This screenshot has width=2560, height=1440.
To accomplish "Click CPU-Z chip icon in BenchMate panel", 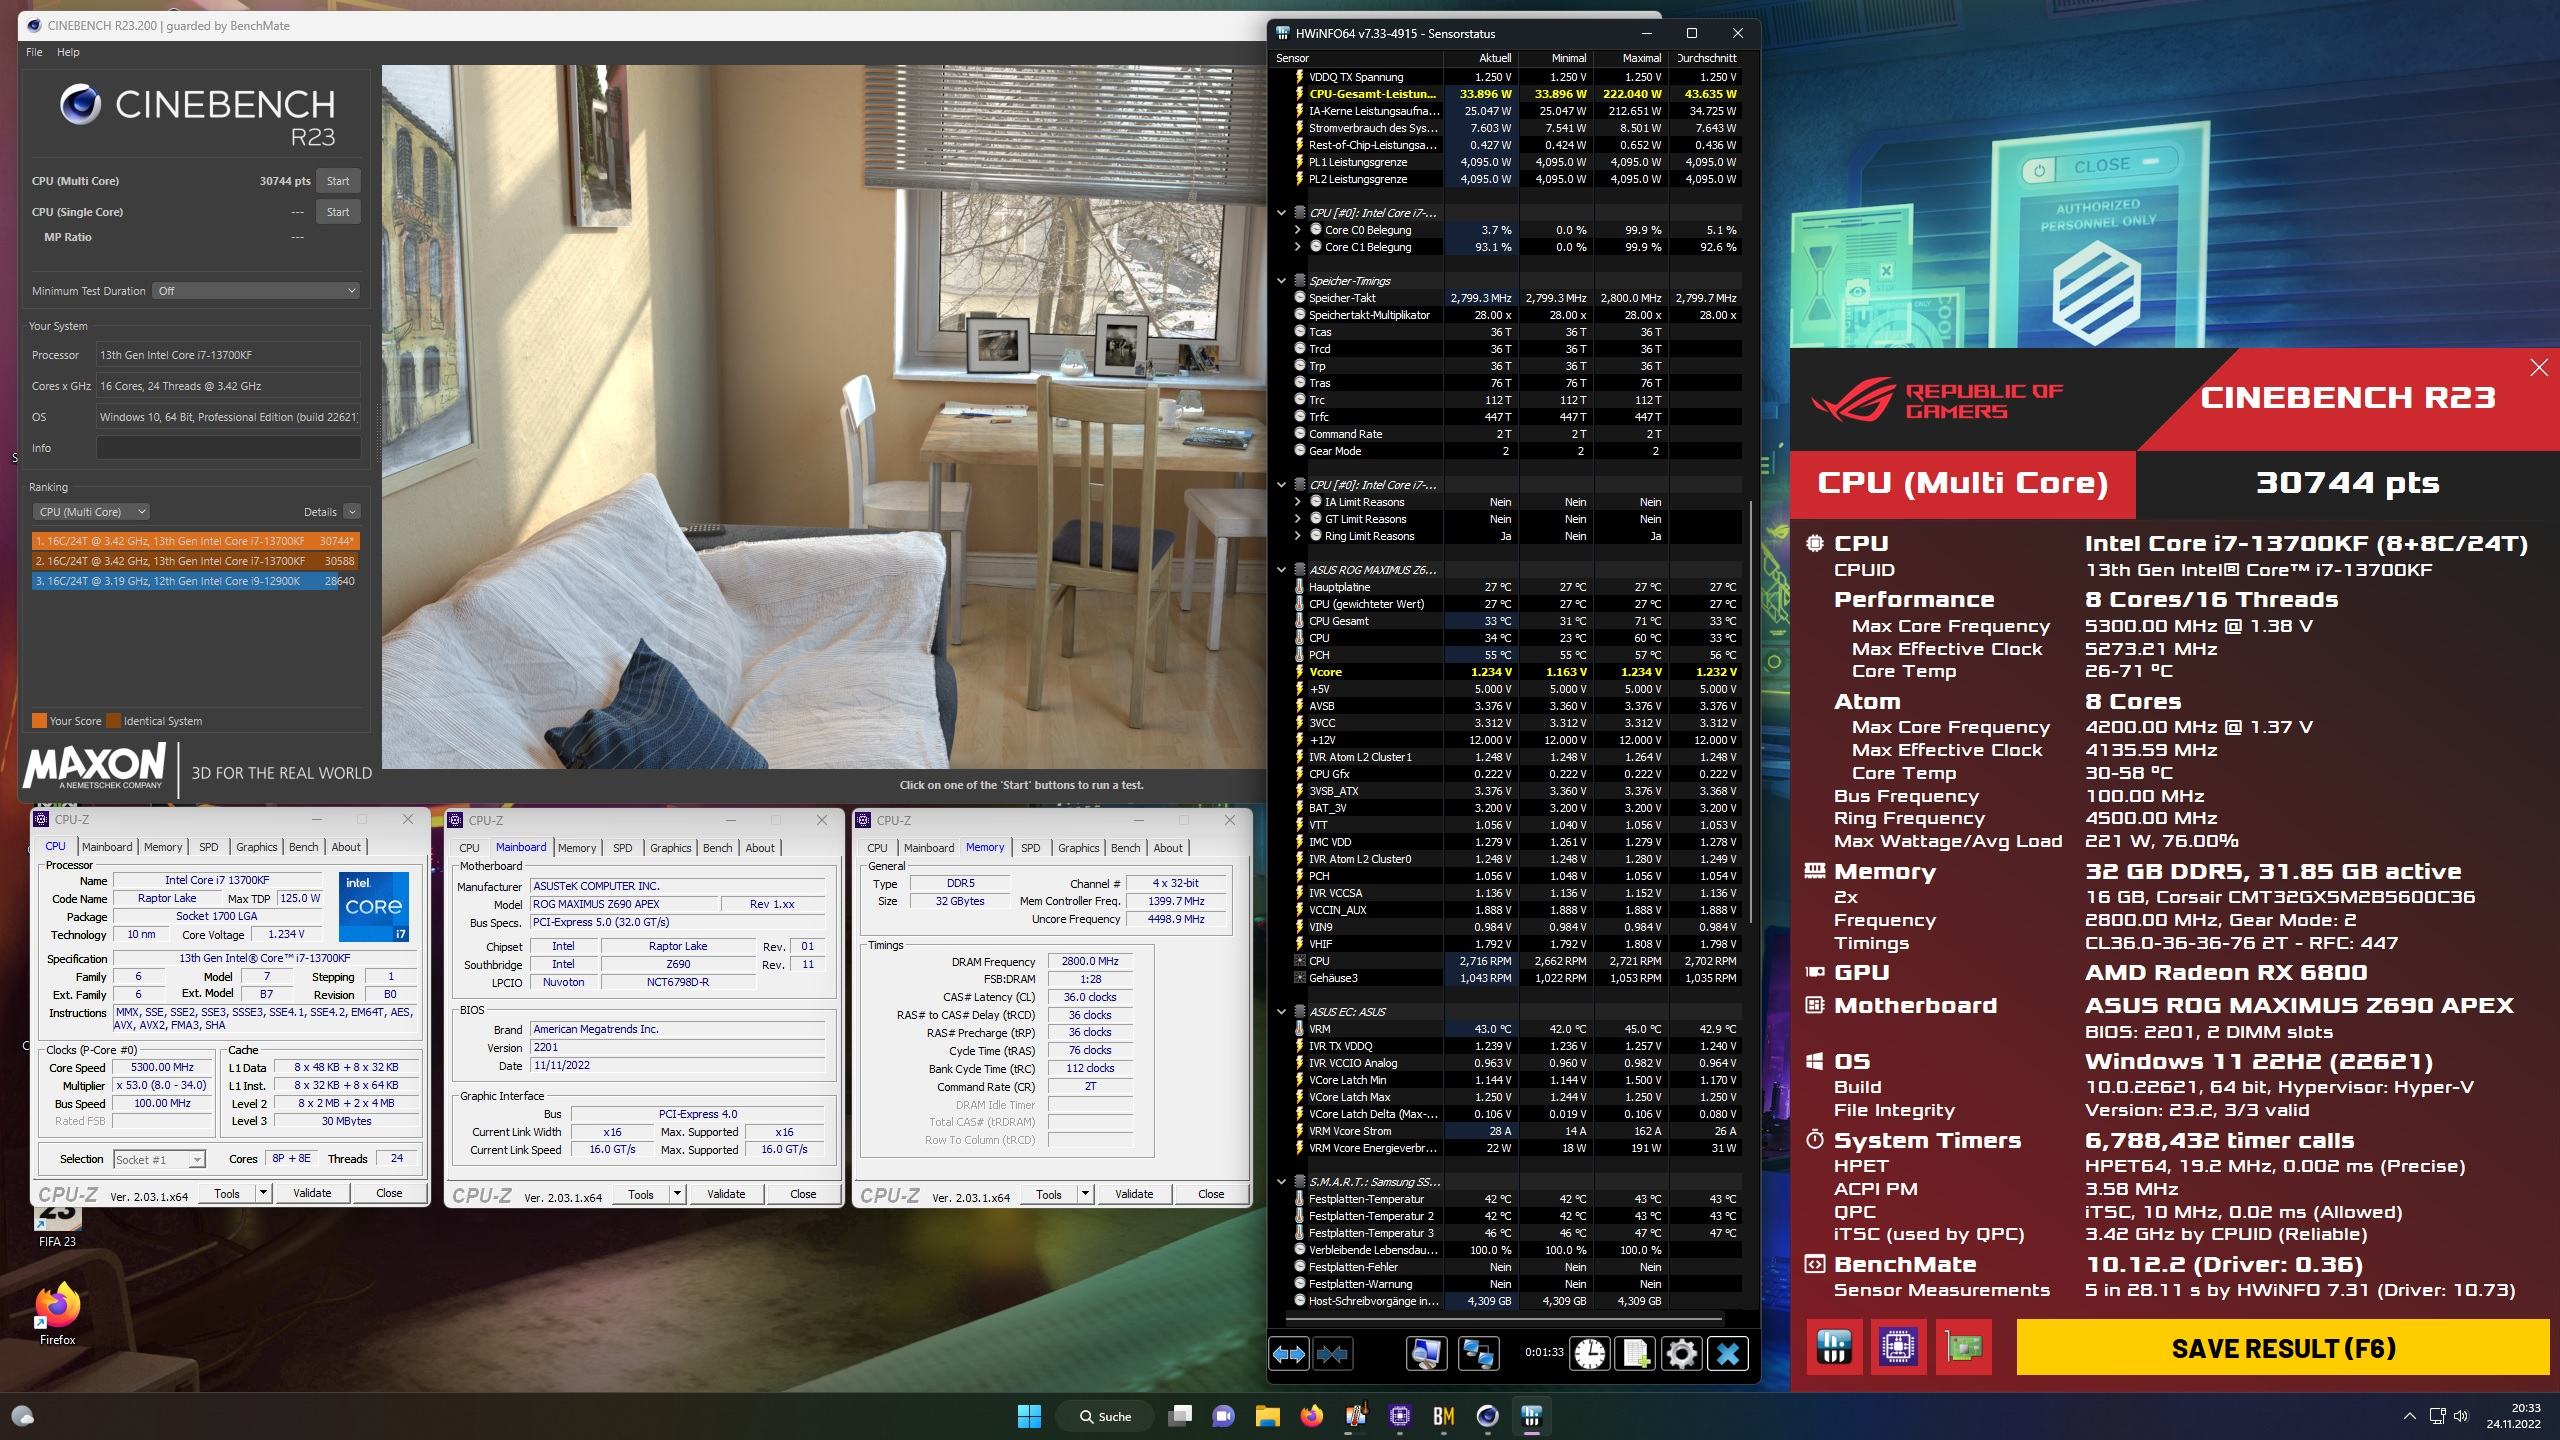I will click(1898, 1347).
